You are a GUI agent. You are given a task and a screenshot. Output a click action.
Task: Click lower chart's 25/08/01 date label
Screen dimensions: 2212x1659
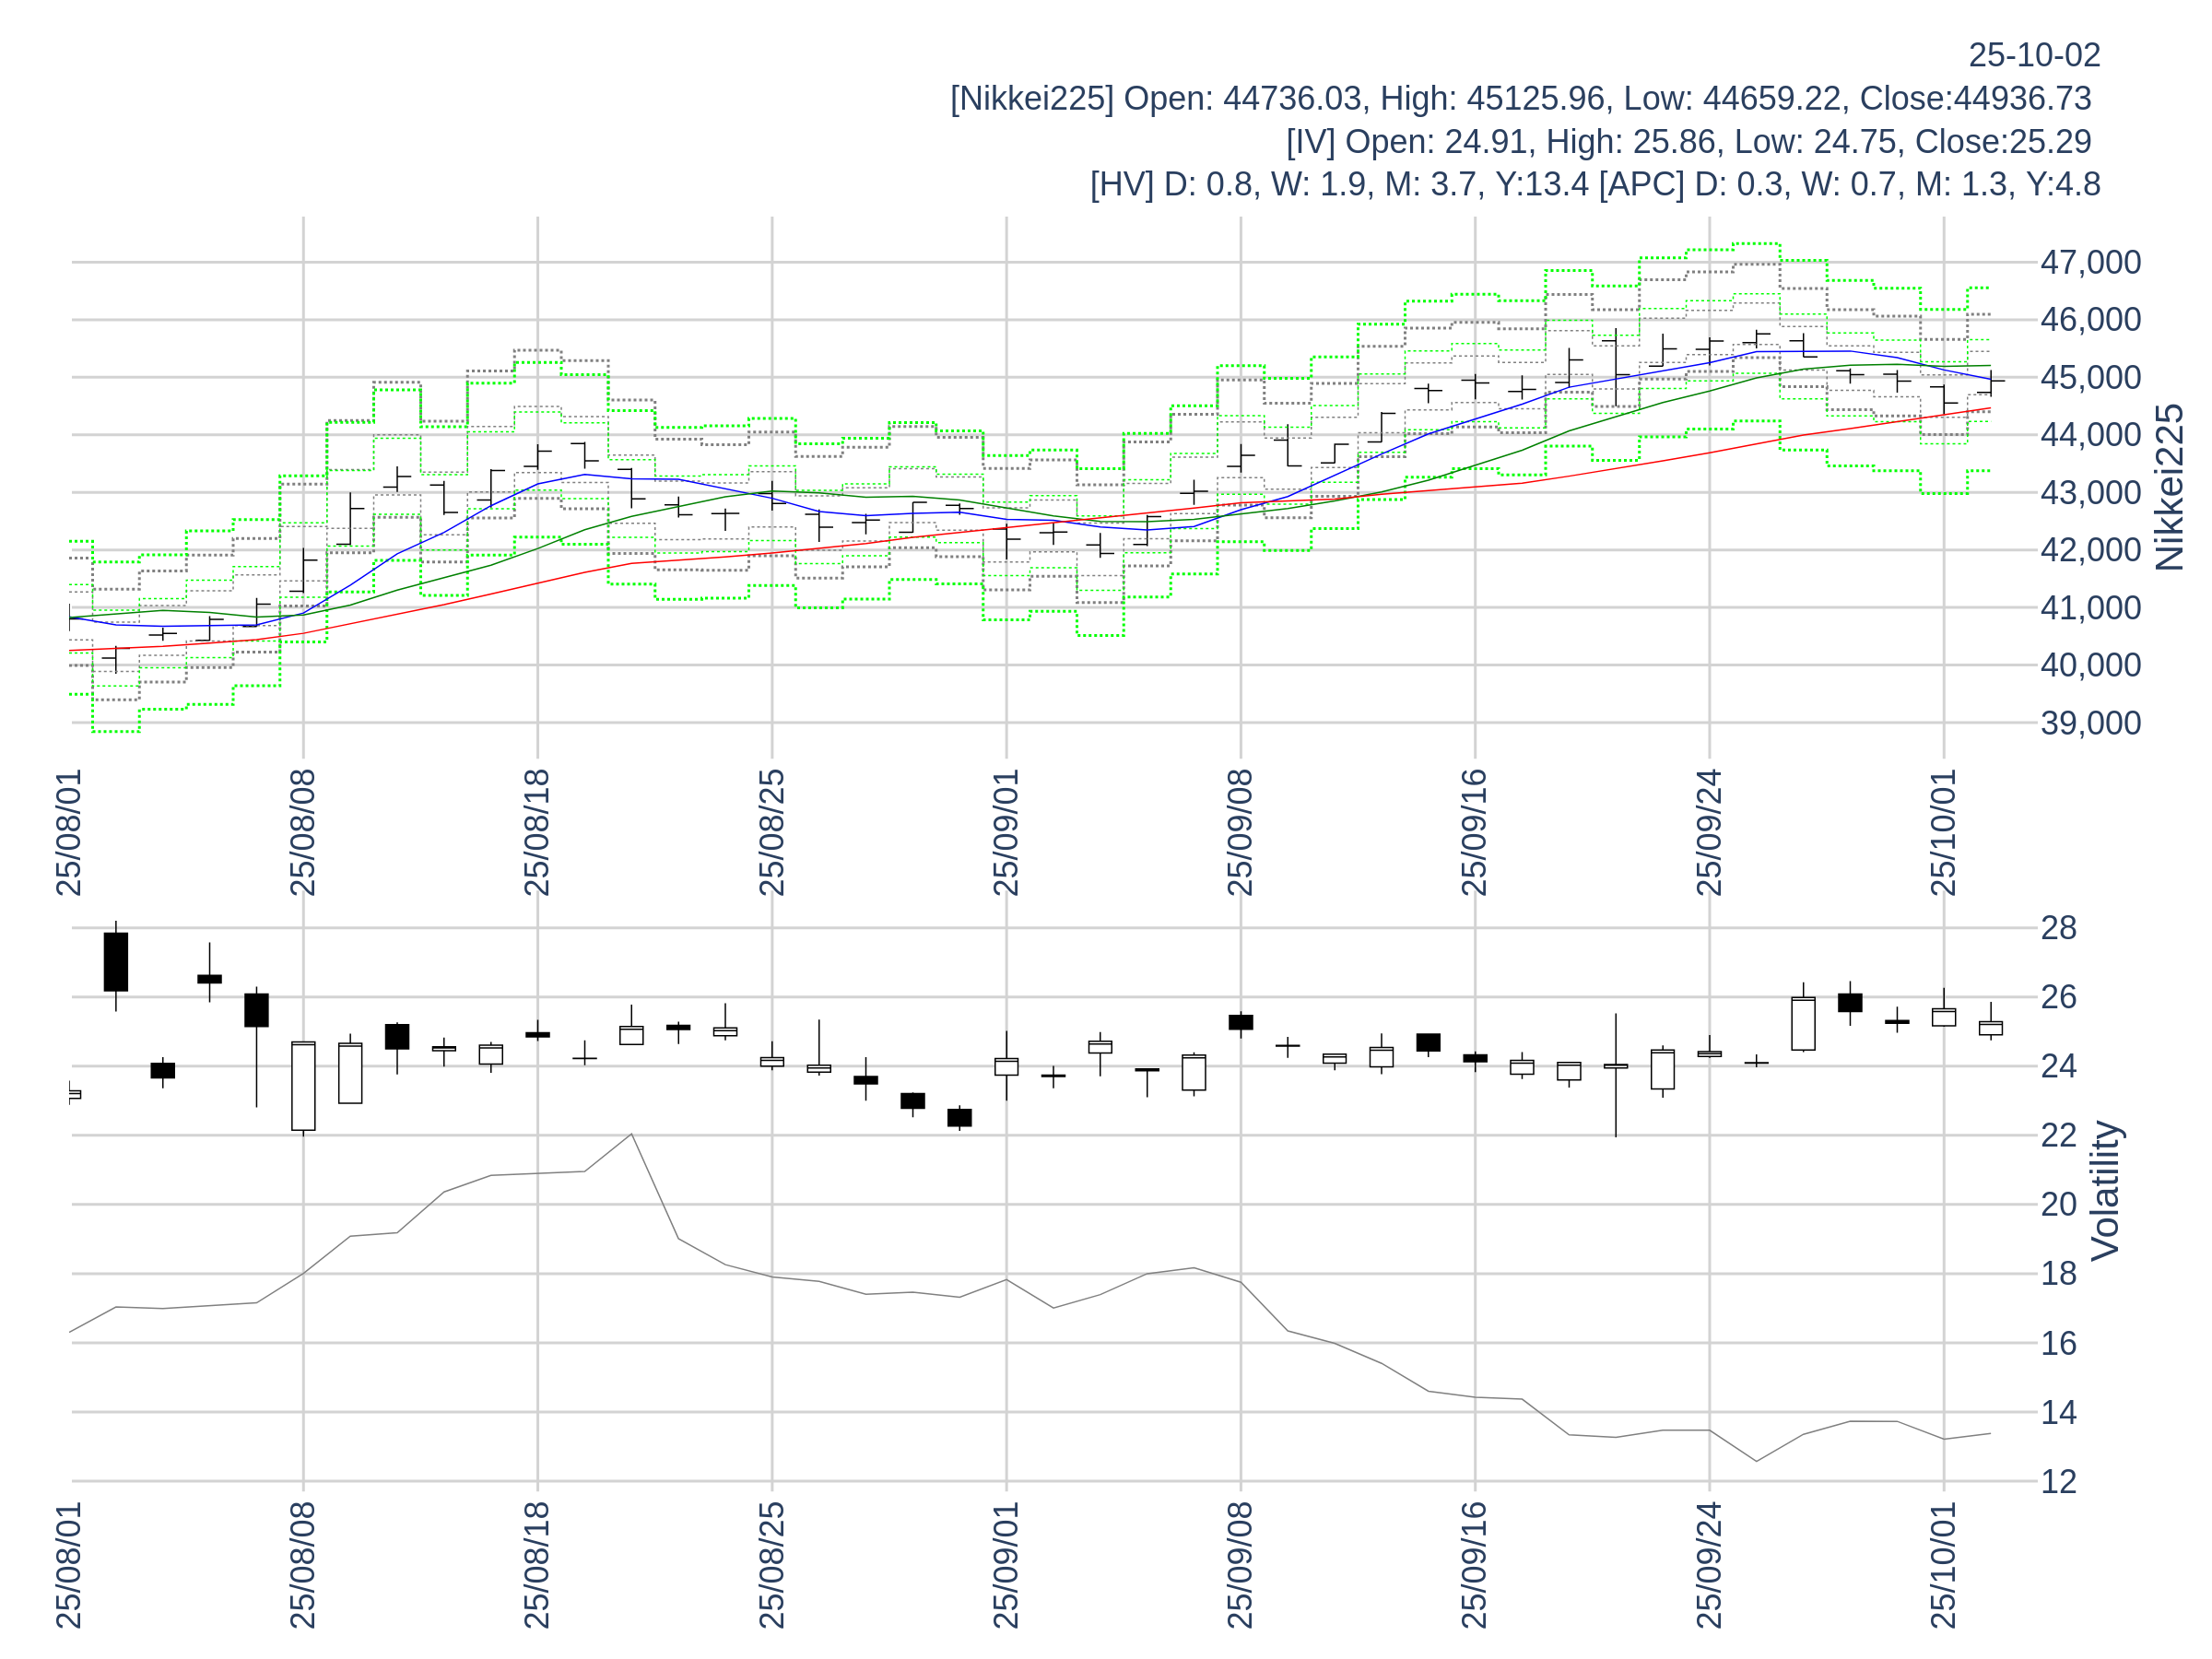tap(68, 1564)
